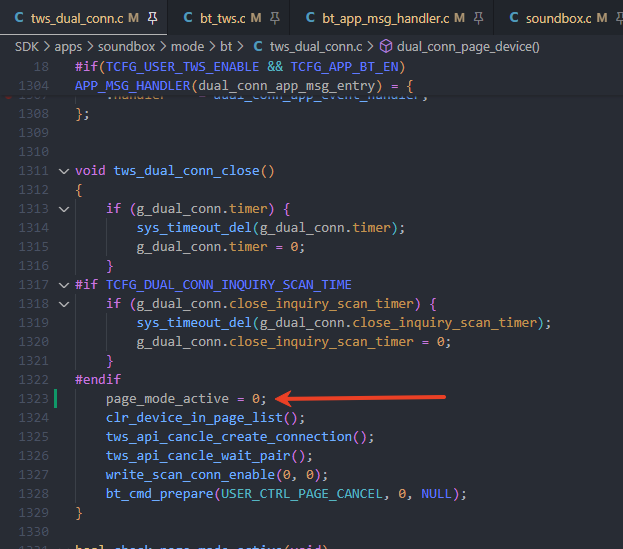Click line number 1323 in the gutter
This screenshot has width=623, height=549.
(x=33, y=398)
